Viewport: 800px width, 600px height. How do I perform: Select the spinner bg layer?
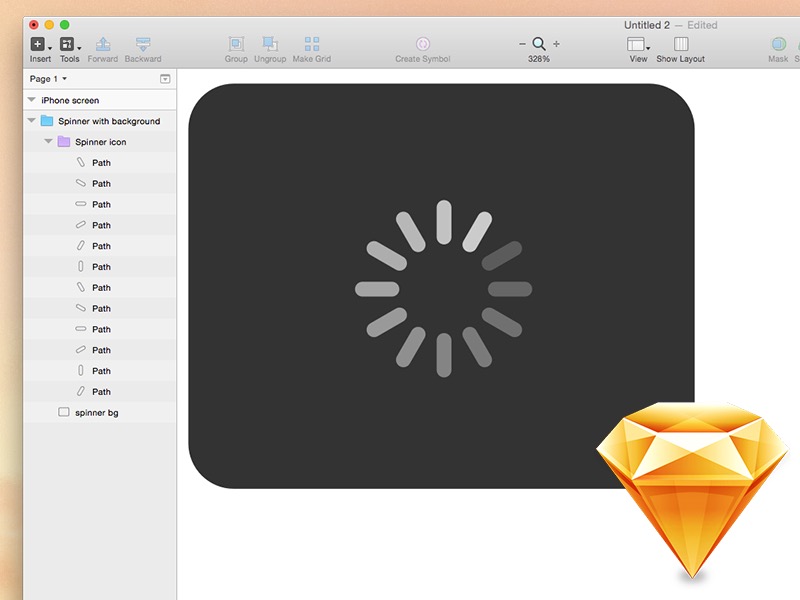point(97,412)
